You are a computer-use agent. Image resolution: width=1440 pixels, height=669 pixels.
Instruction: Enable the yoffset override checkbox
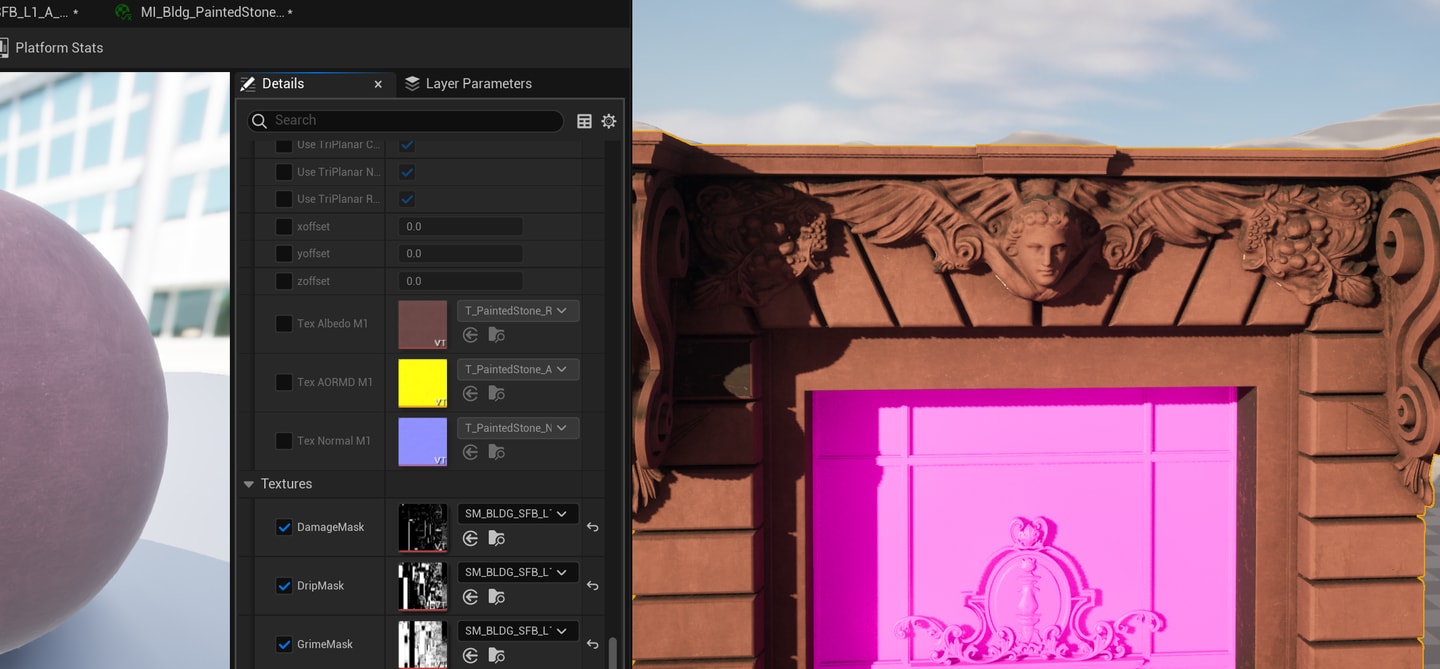tap(284, 254)
